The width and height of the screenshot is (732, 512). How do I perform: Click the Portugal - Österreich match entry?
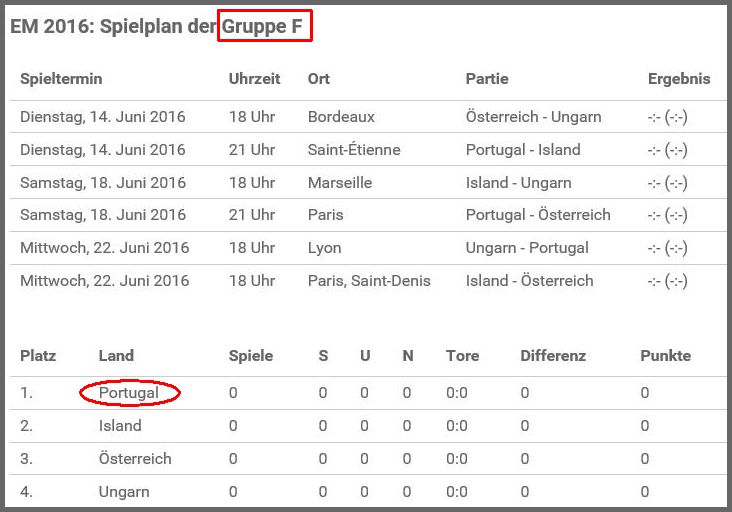coord(538,215)
